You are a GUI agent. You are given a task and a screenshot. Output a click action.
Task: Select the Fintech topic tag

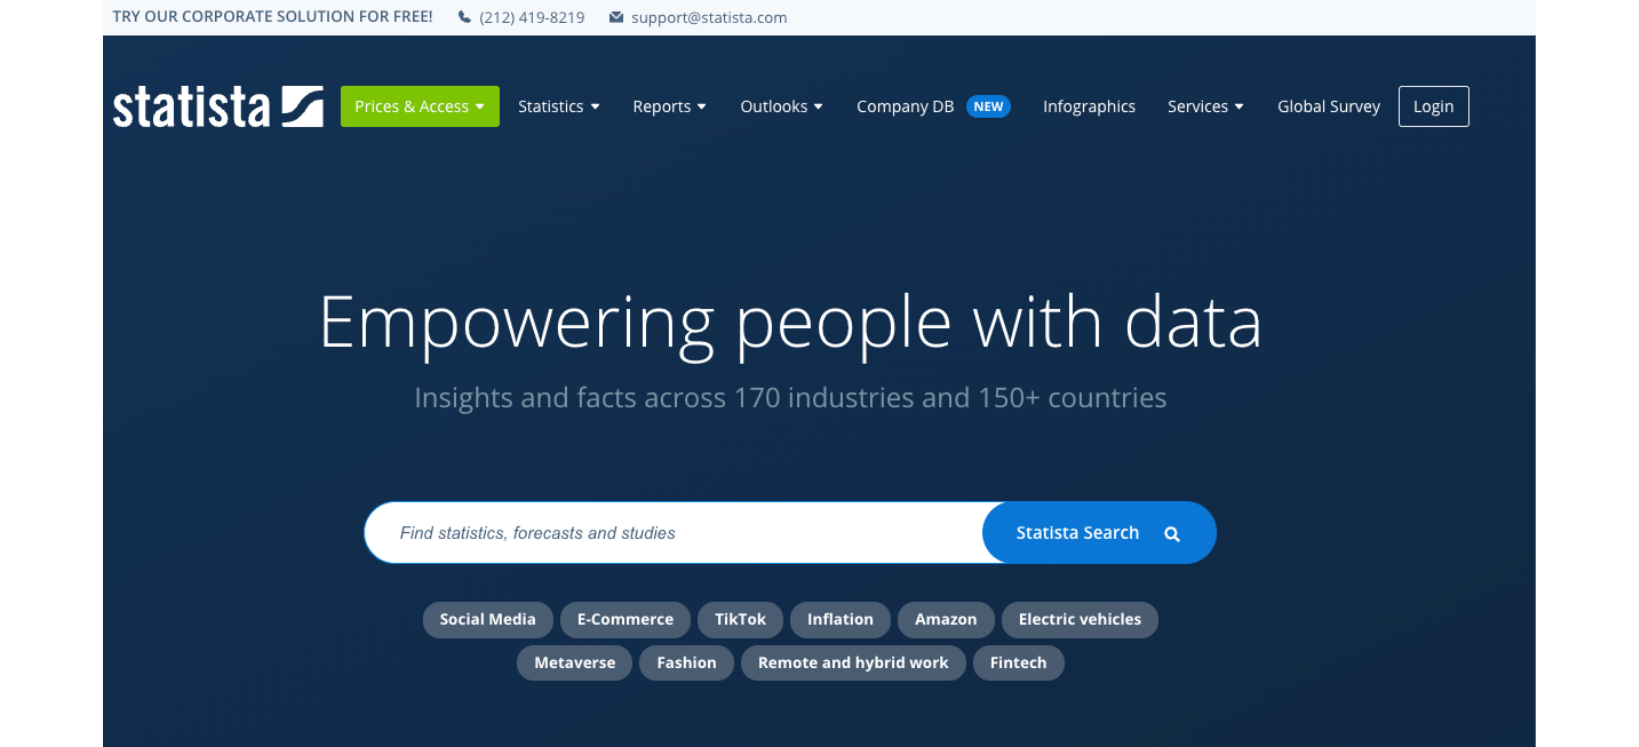tap(1018, 663)
